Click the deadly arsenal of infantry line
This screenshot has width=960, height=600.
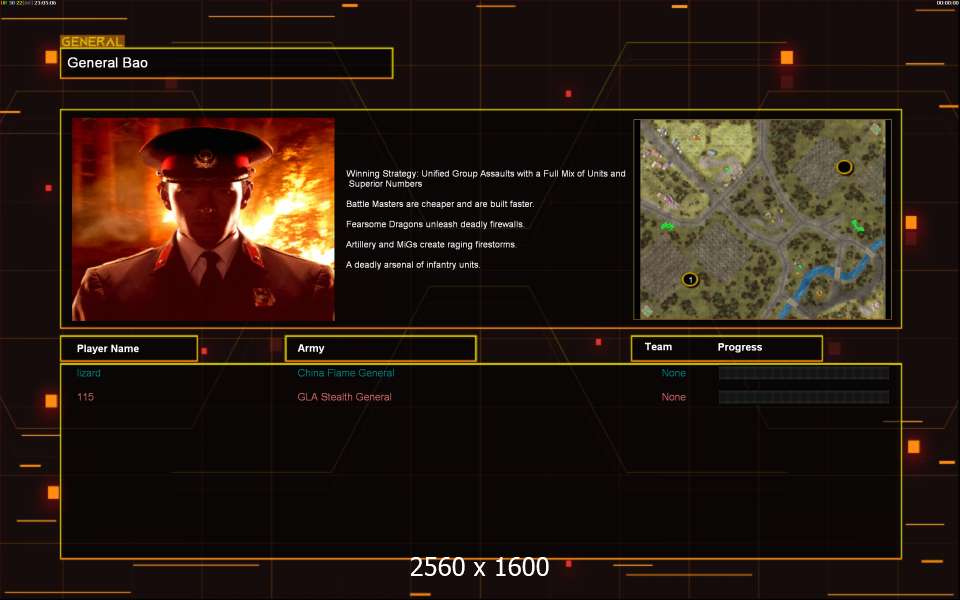(x=413, y=264)
